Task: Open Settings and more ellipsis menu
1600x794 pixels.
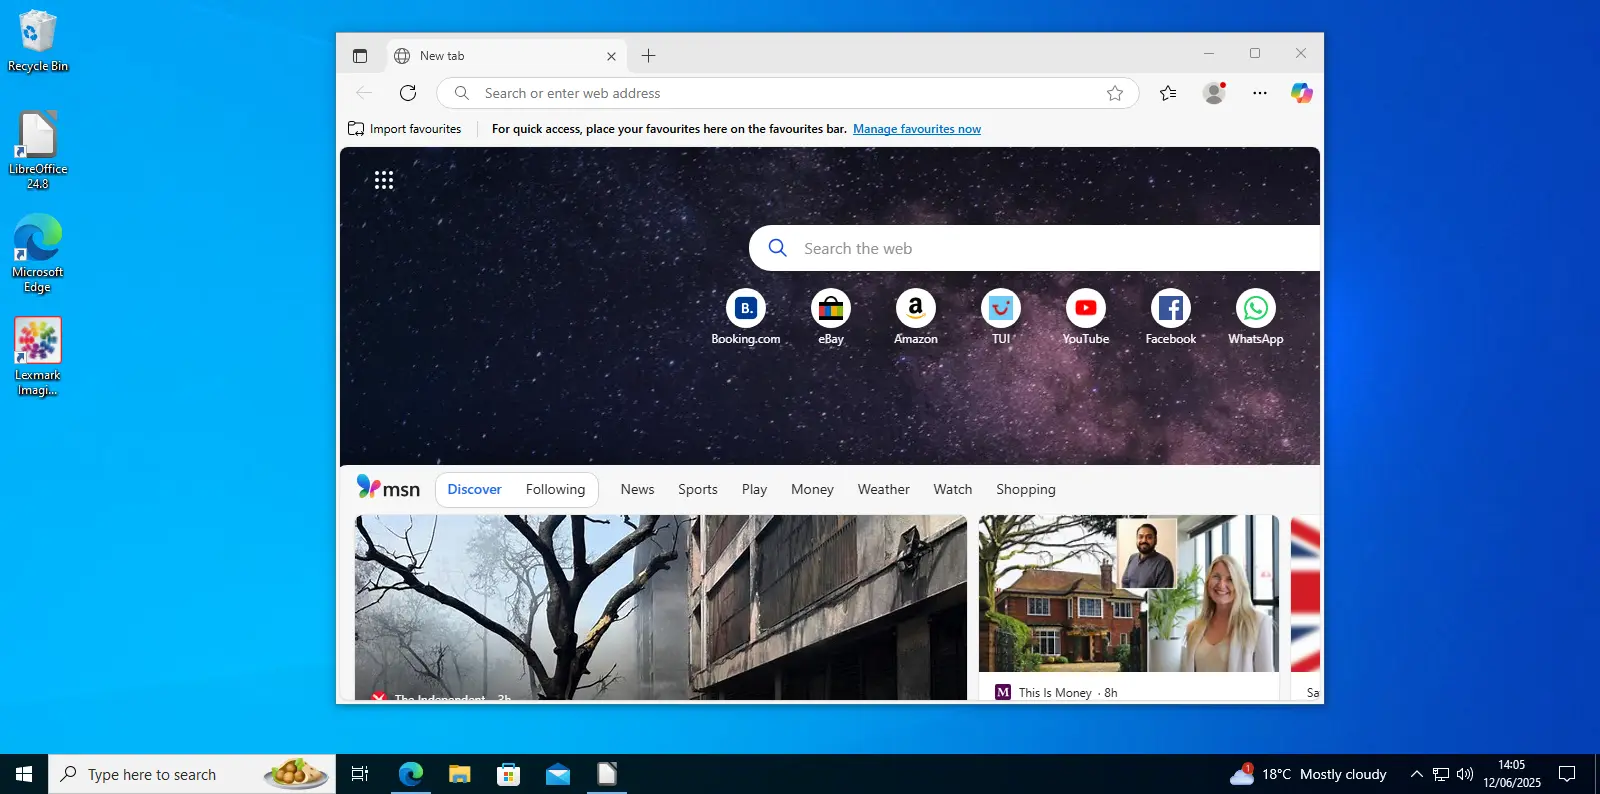Action: tap(1259, 93)
